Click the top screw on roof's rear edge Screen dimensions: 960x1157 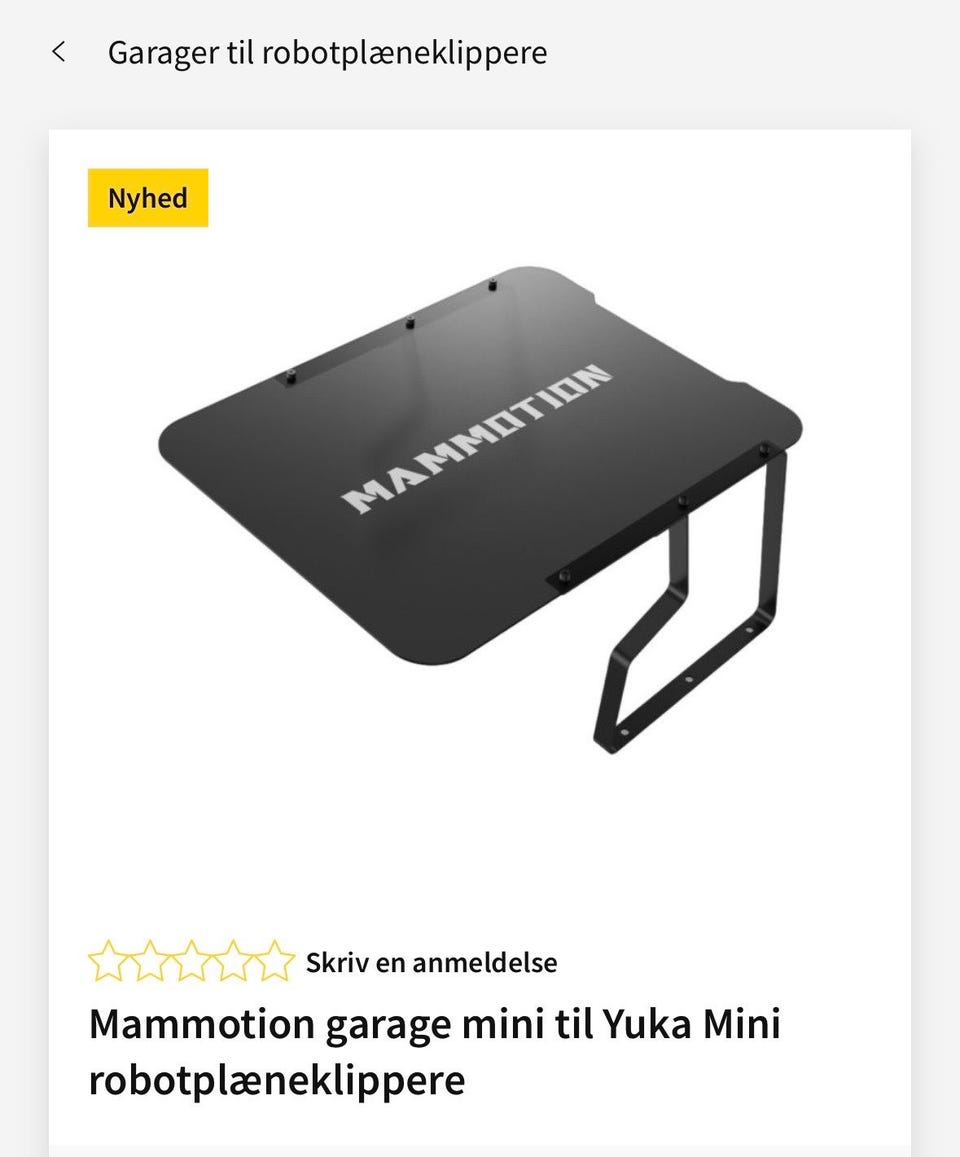click(492, 284)
